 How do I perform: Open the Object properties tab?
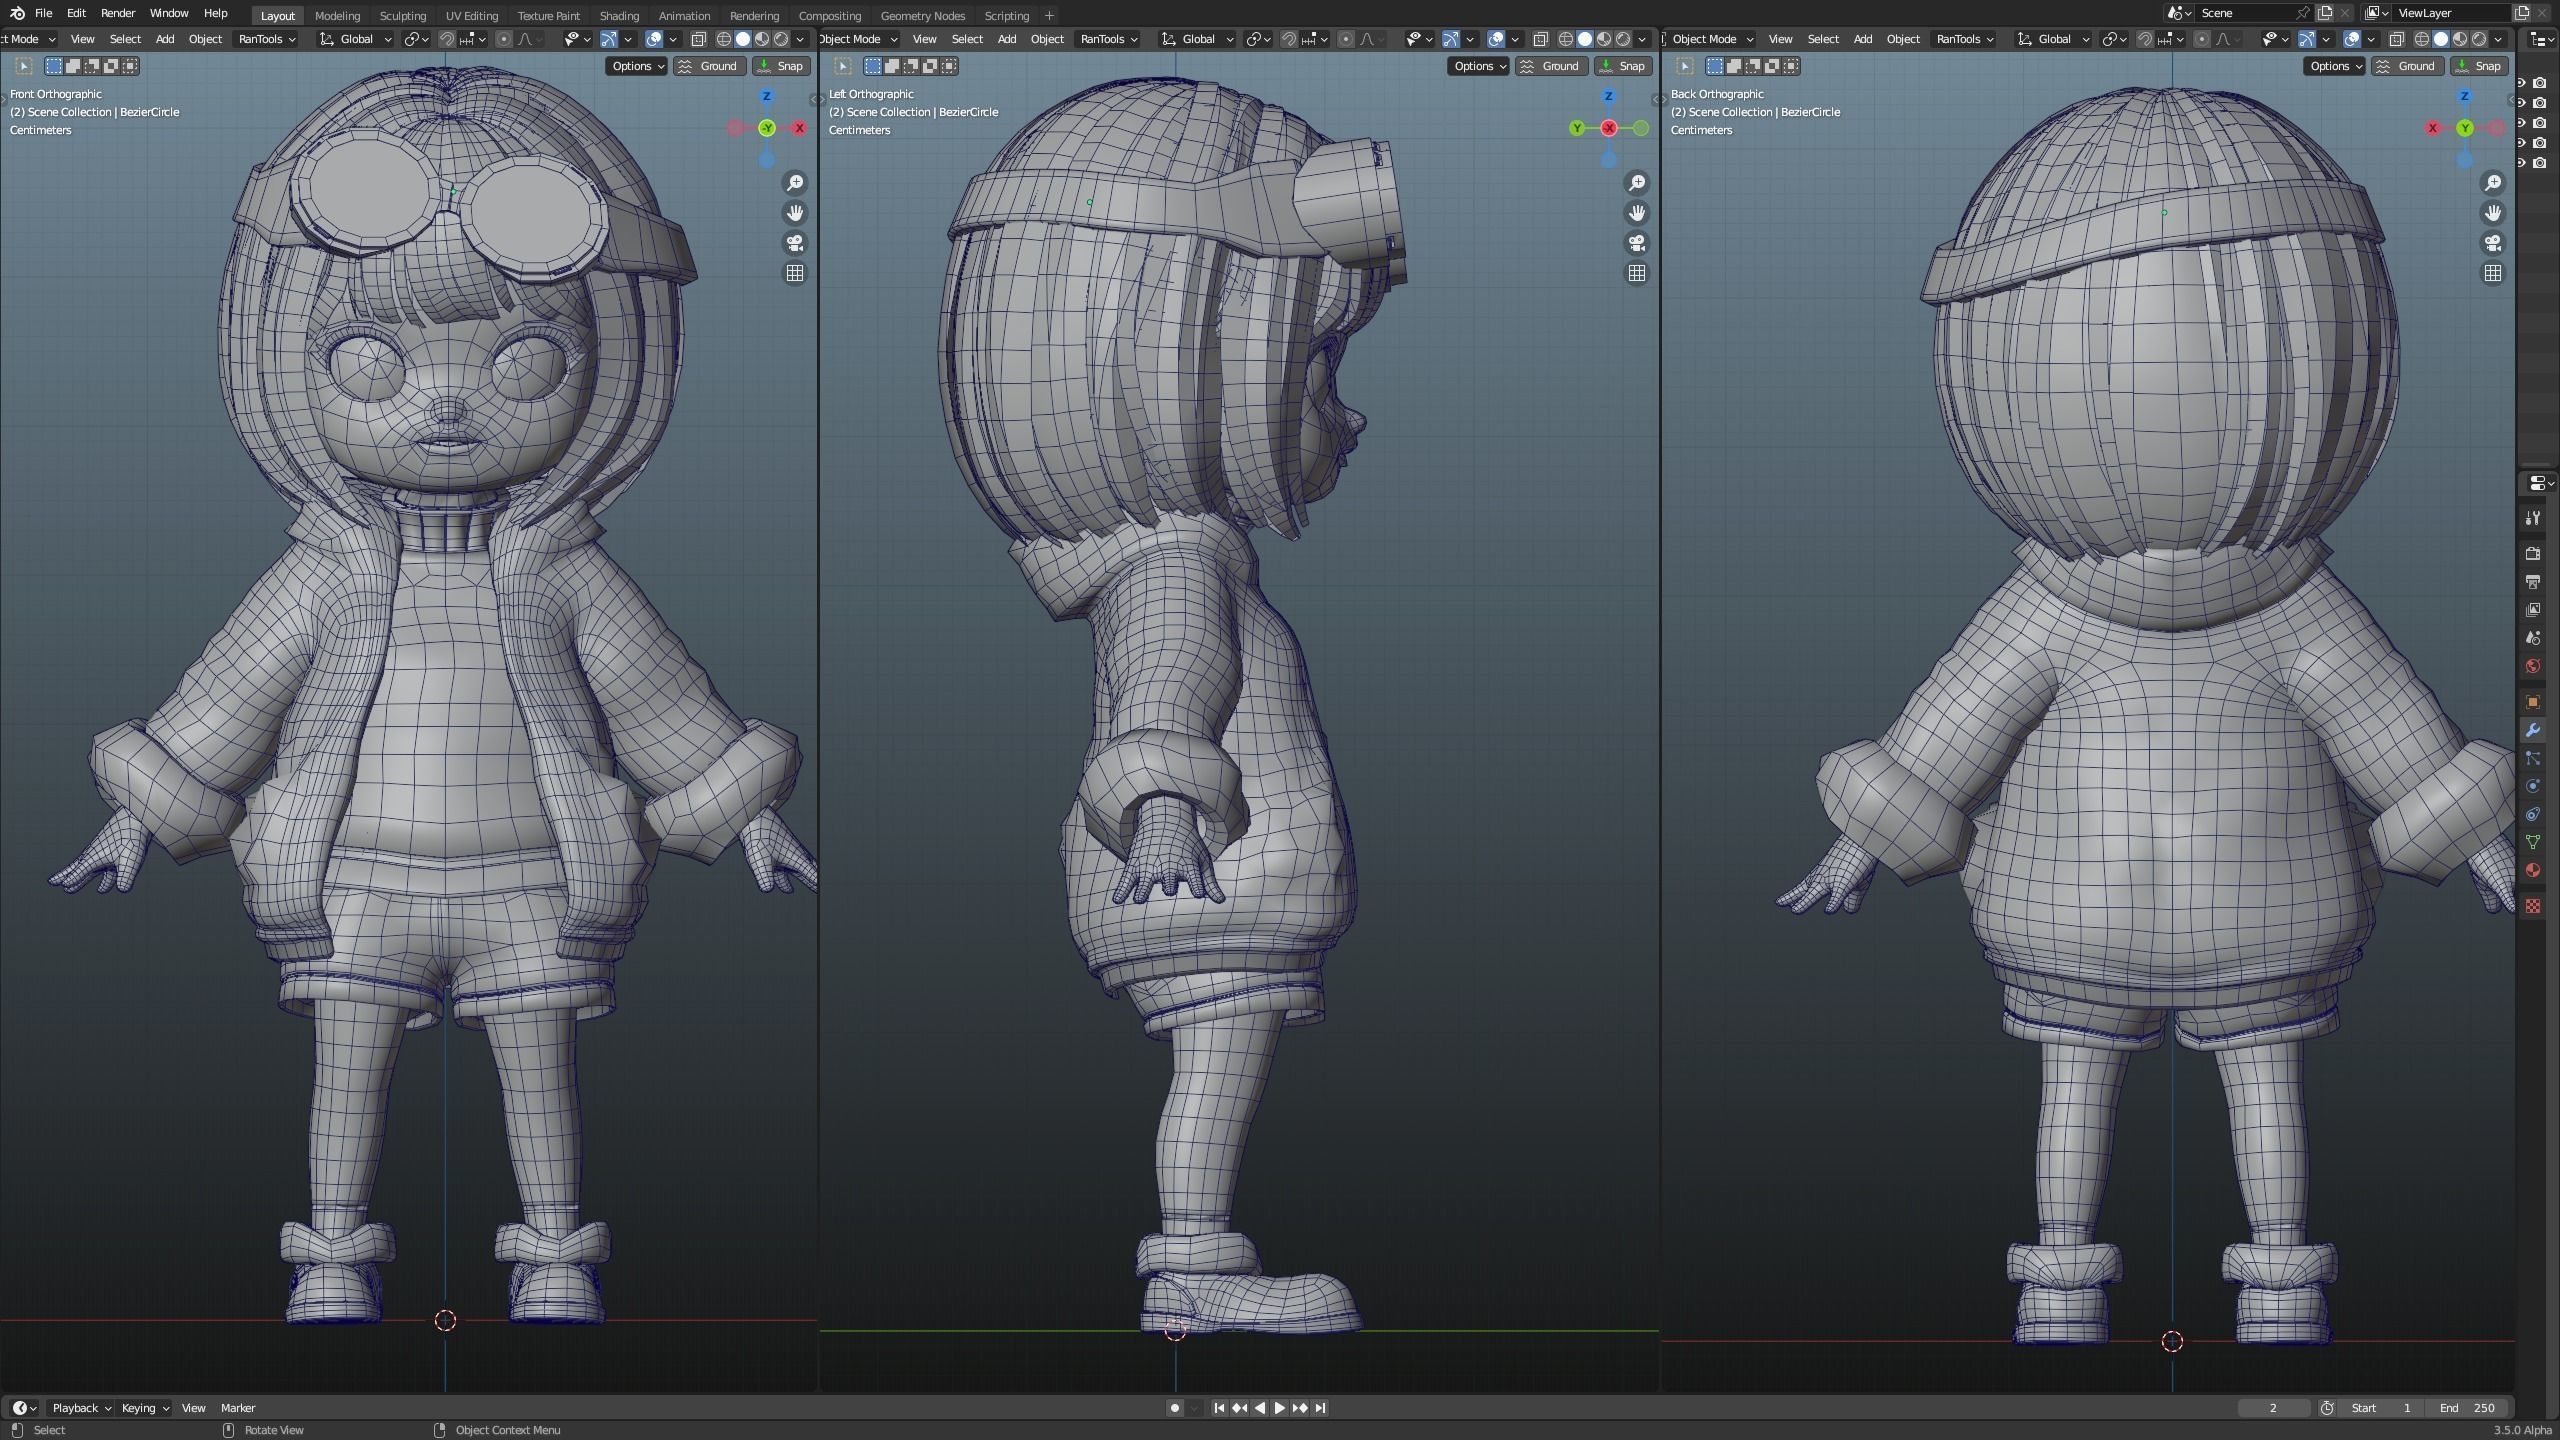(2533, 702)
